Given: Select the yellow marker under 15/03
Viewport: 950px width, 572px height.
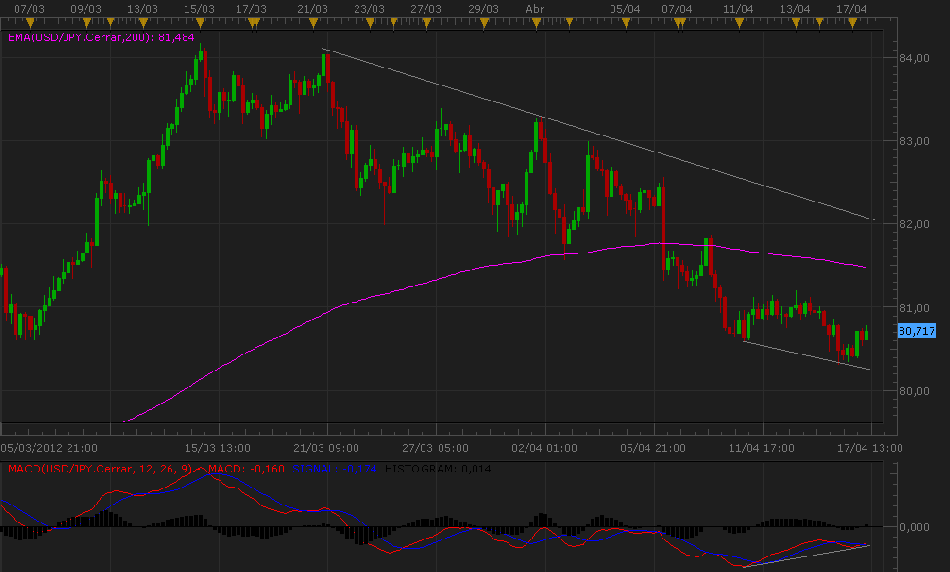Looking at the screenshot, I should [201, 20].
